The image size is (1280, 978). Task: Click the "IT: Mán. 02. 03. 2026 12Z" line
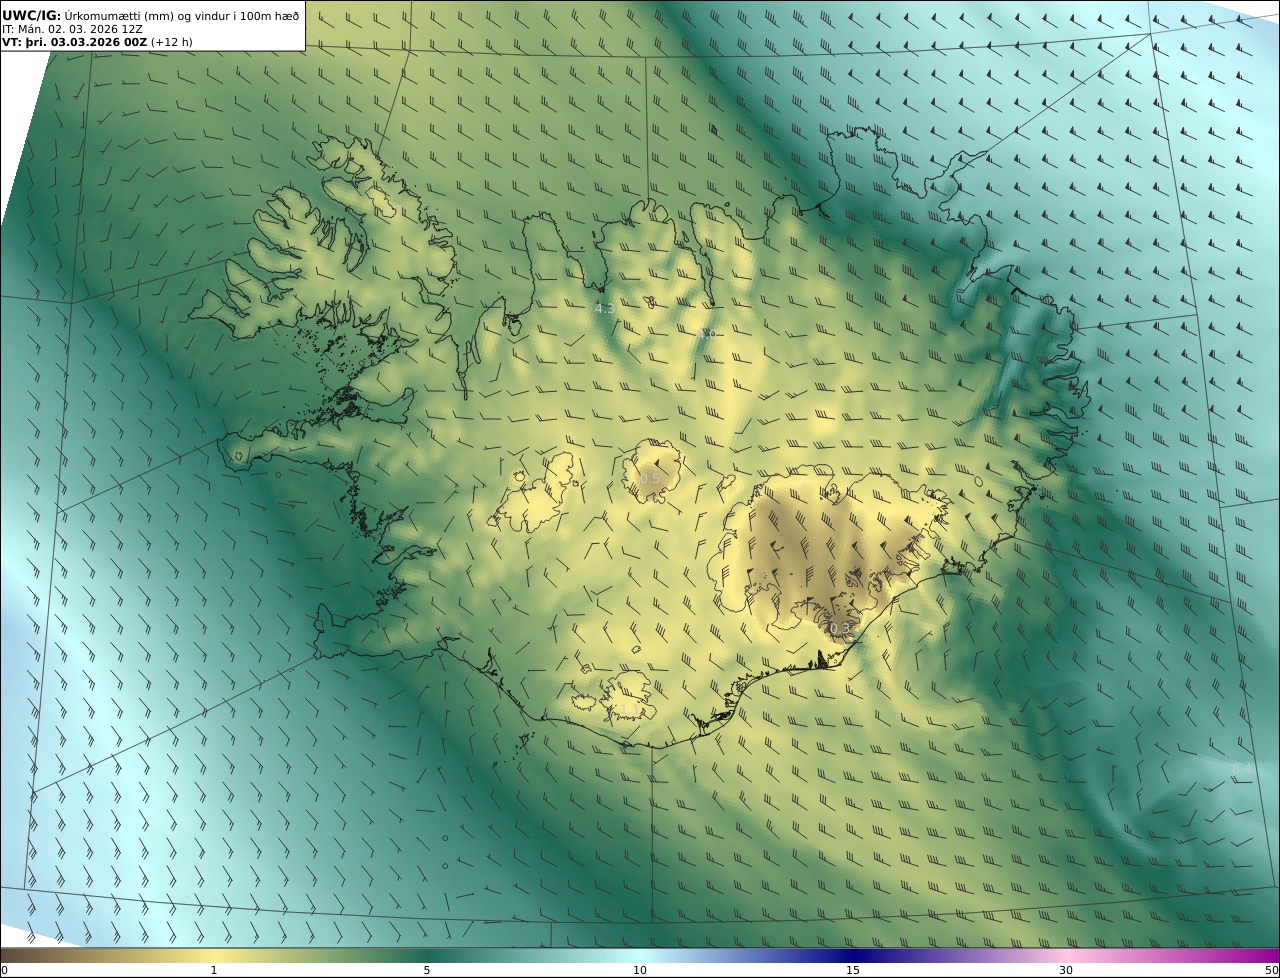(72, 29)
